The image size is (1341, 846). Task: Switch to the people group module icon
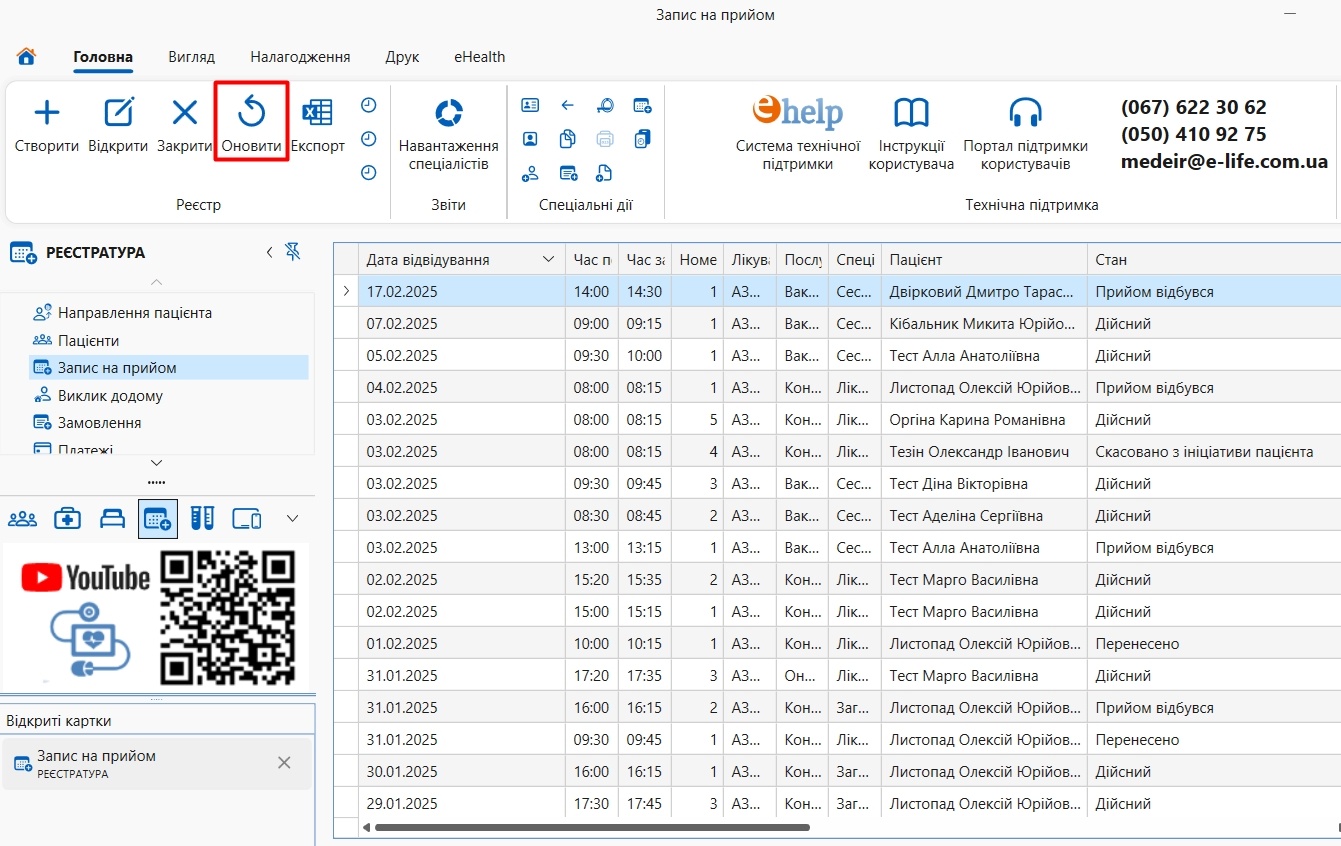[22, 518]
